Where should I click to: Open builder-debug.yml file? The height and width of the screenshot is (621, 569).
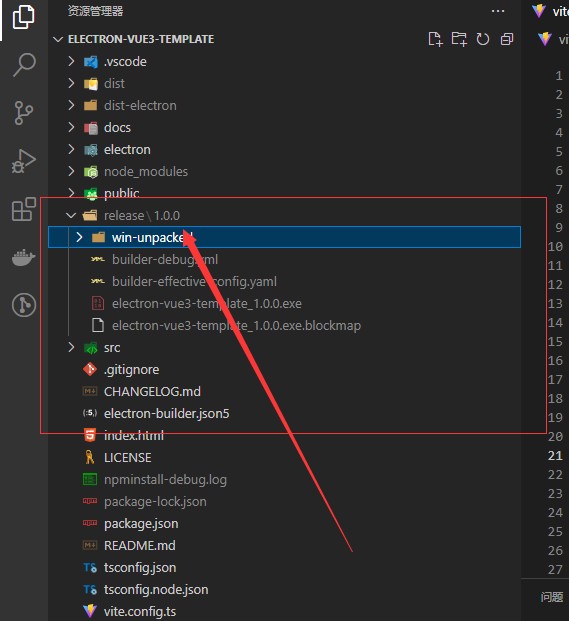[165, 259]
